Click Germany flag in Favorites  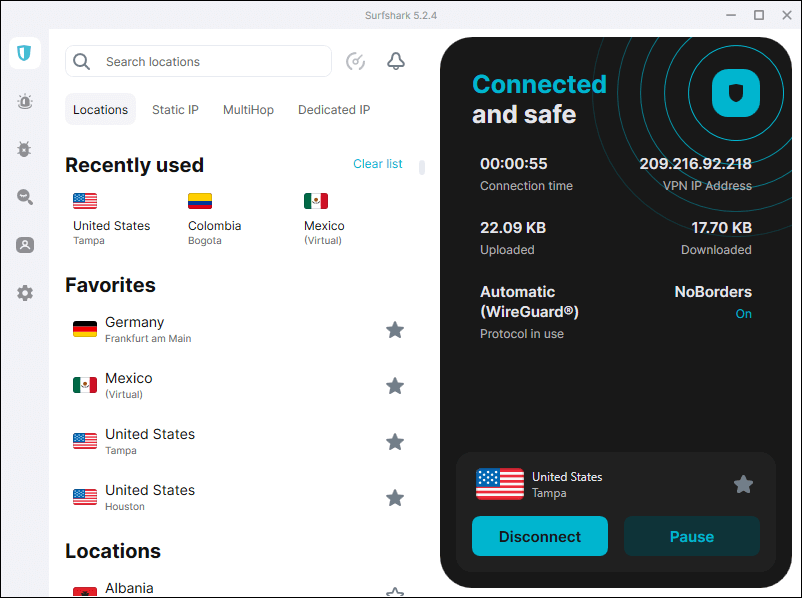click(x=85, y=329)
